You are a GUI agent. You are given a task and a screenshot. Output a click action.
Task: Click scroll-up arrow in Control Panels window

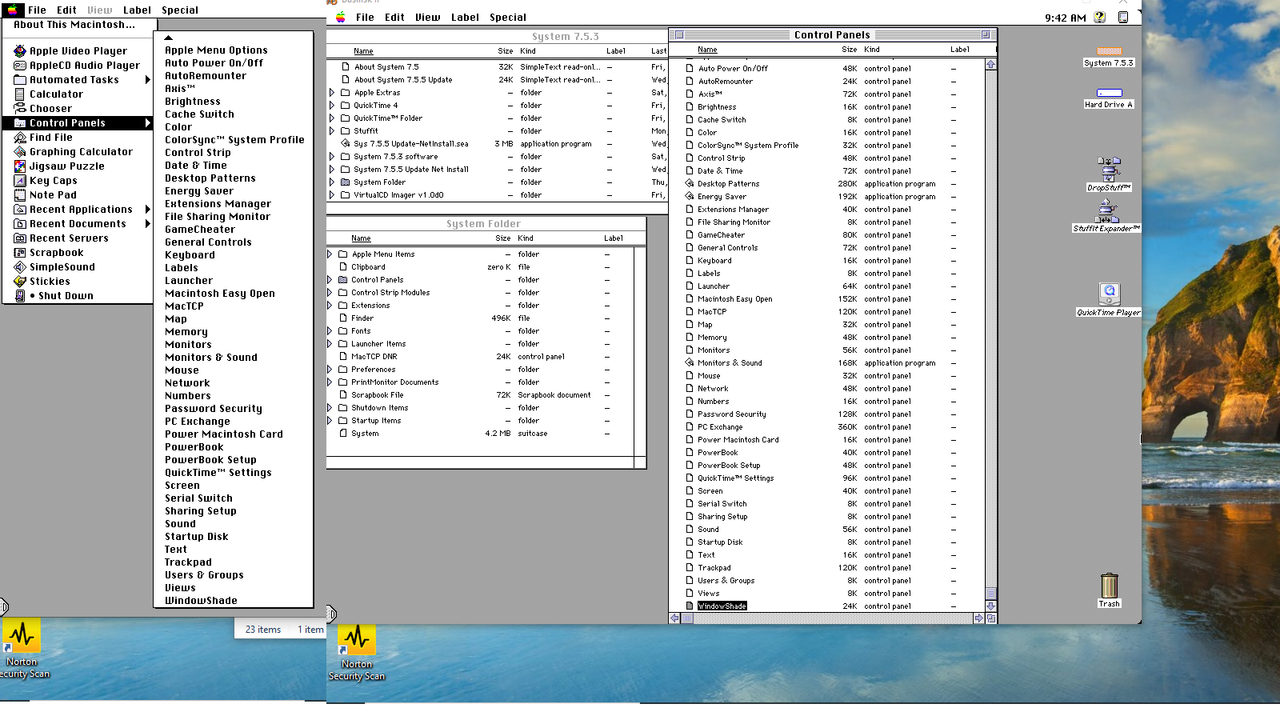[x=991, y=65]
